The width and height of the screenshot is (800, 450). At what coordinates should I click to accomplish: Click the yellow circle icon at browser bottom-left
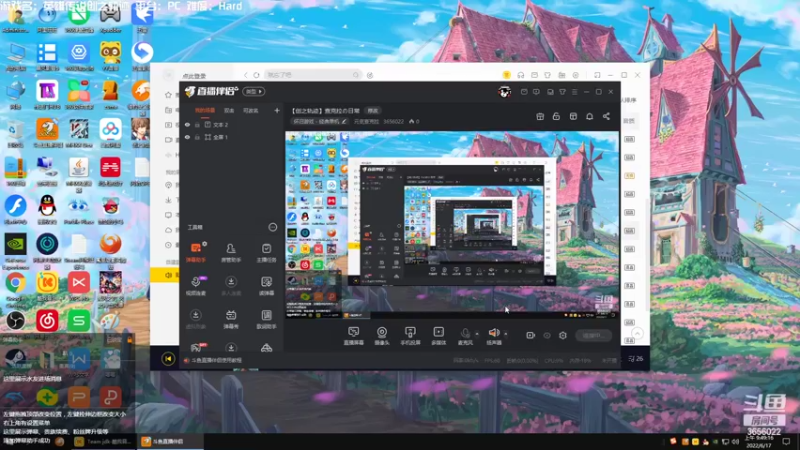click(168, 359)
